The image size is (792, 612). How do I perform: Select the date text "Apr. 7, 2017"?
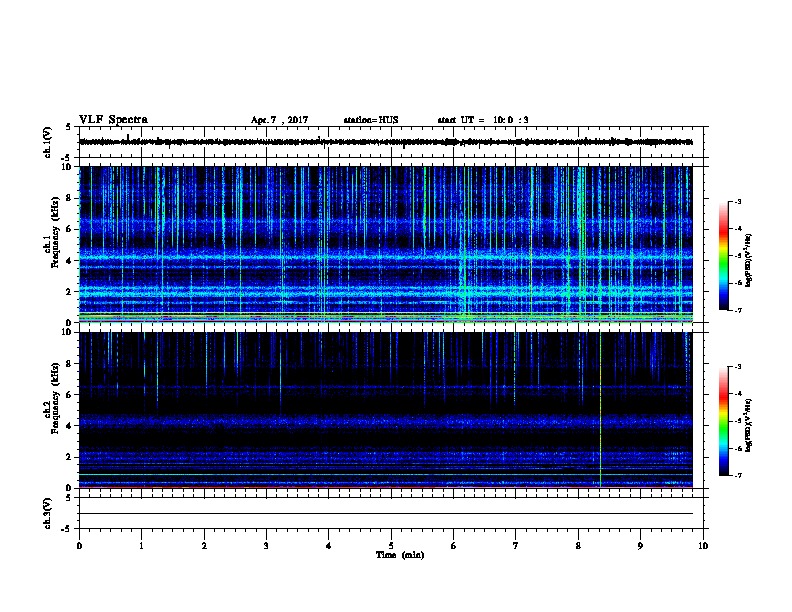coord(279,120)
